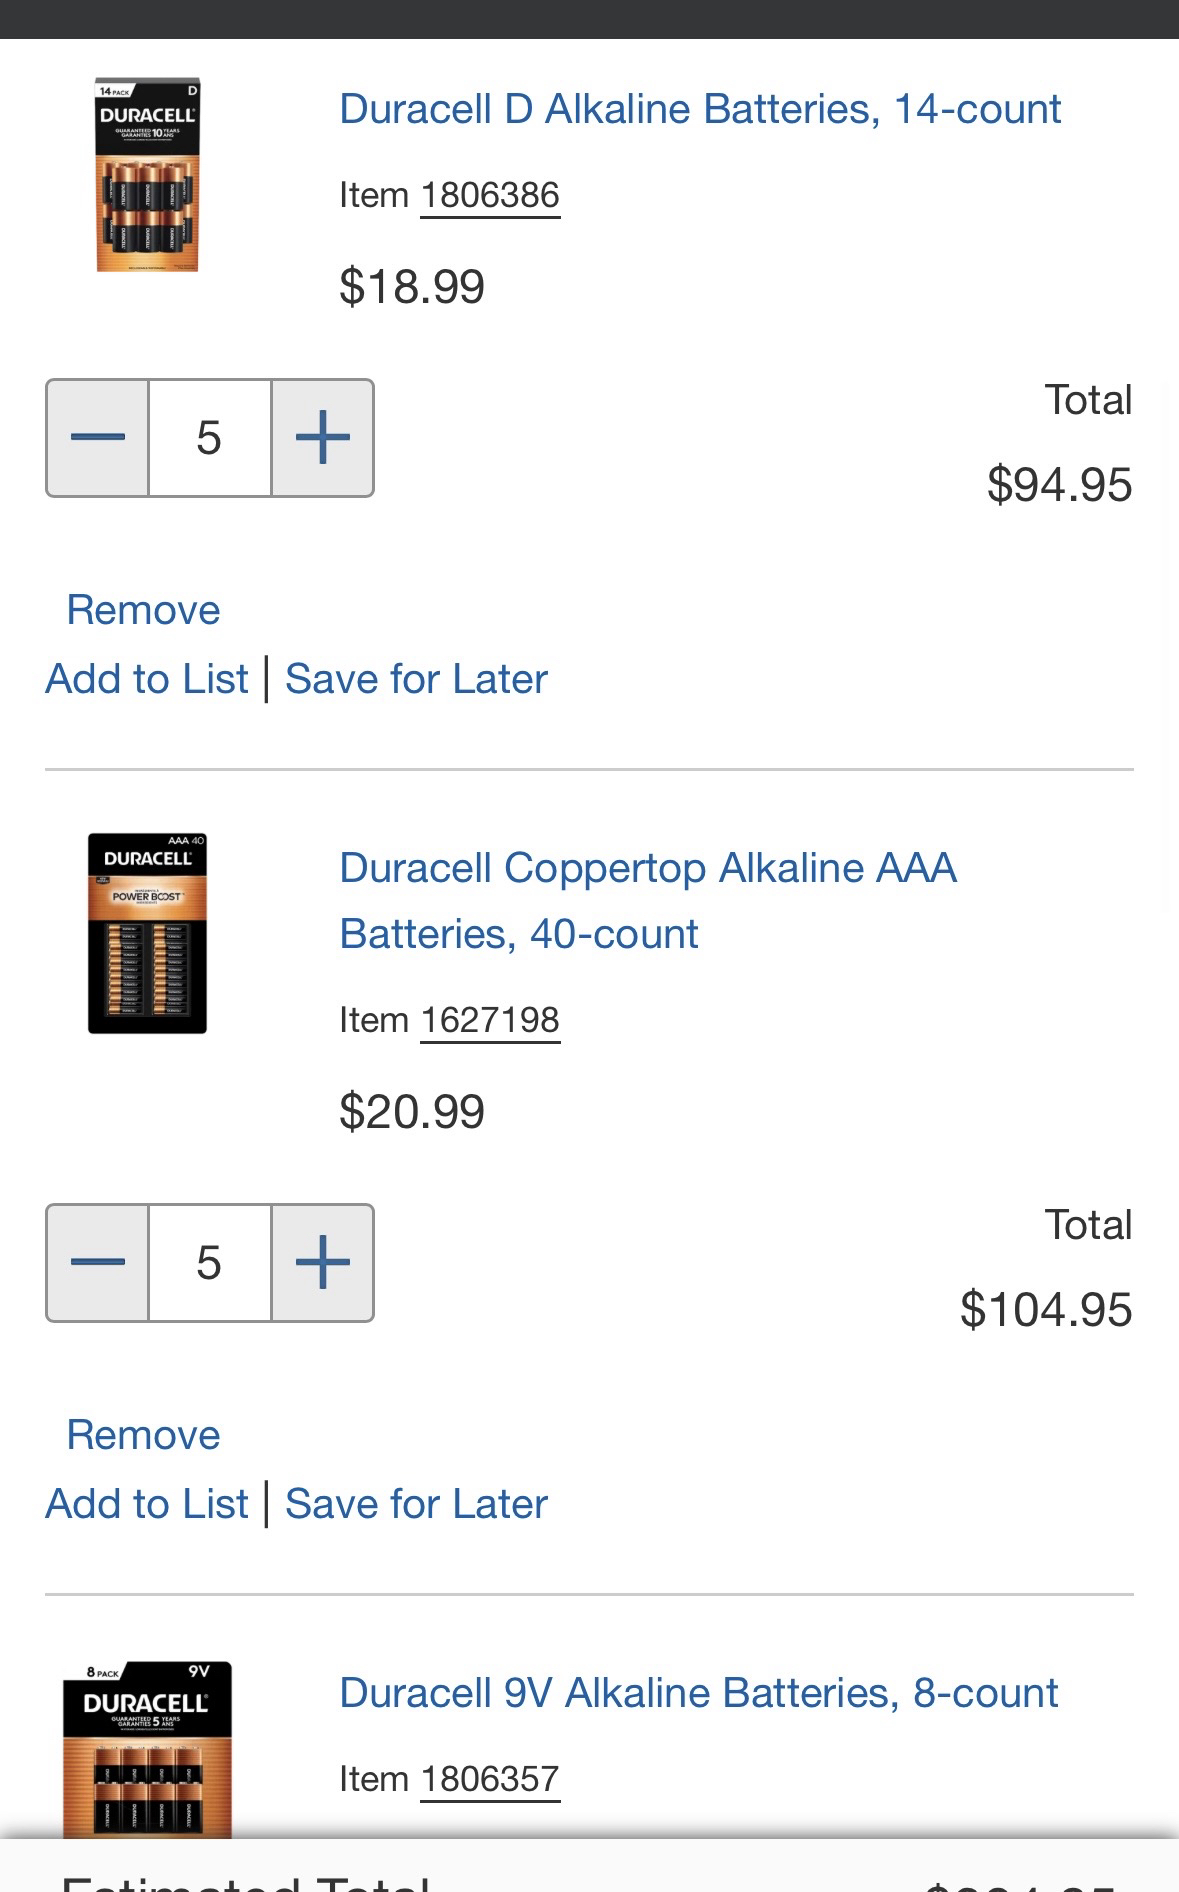
Task: Click the Duracell D batteries product image
Action: pos(147,175)
